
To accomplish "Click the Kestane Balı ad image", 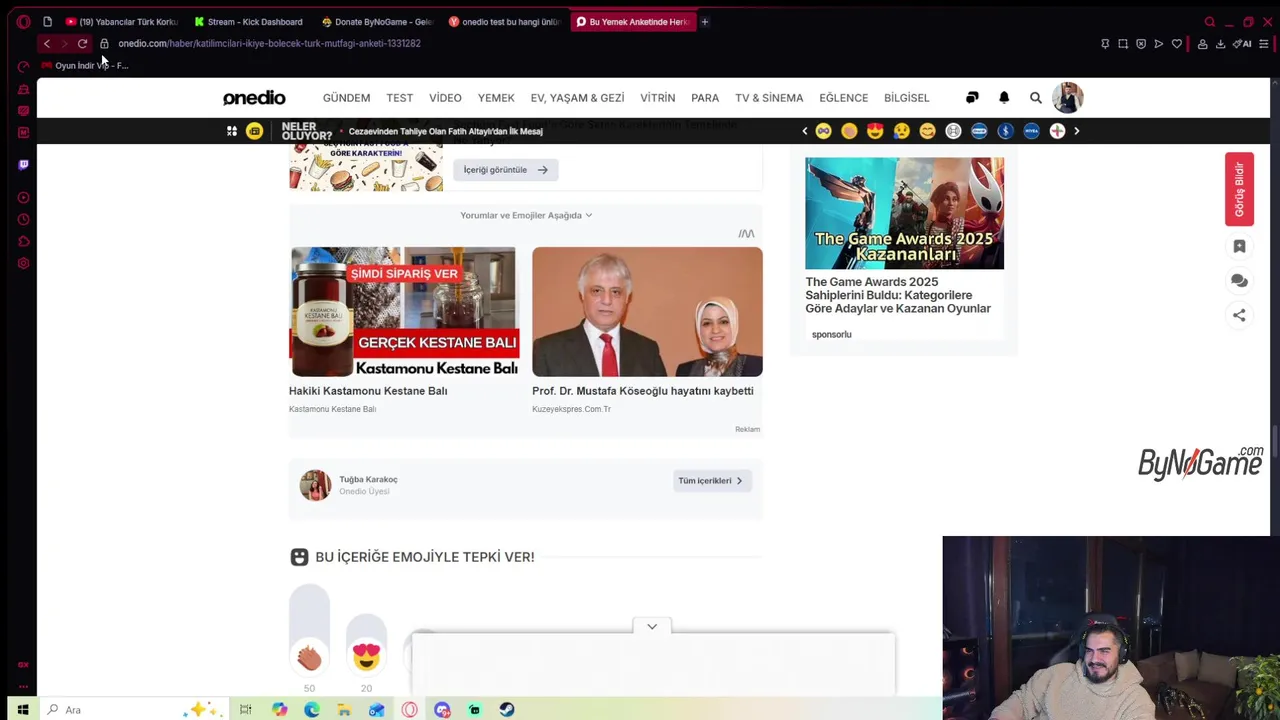I will pyautogui.click(x=404, y=312).
